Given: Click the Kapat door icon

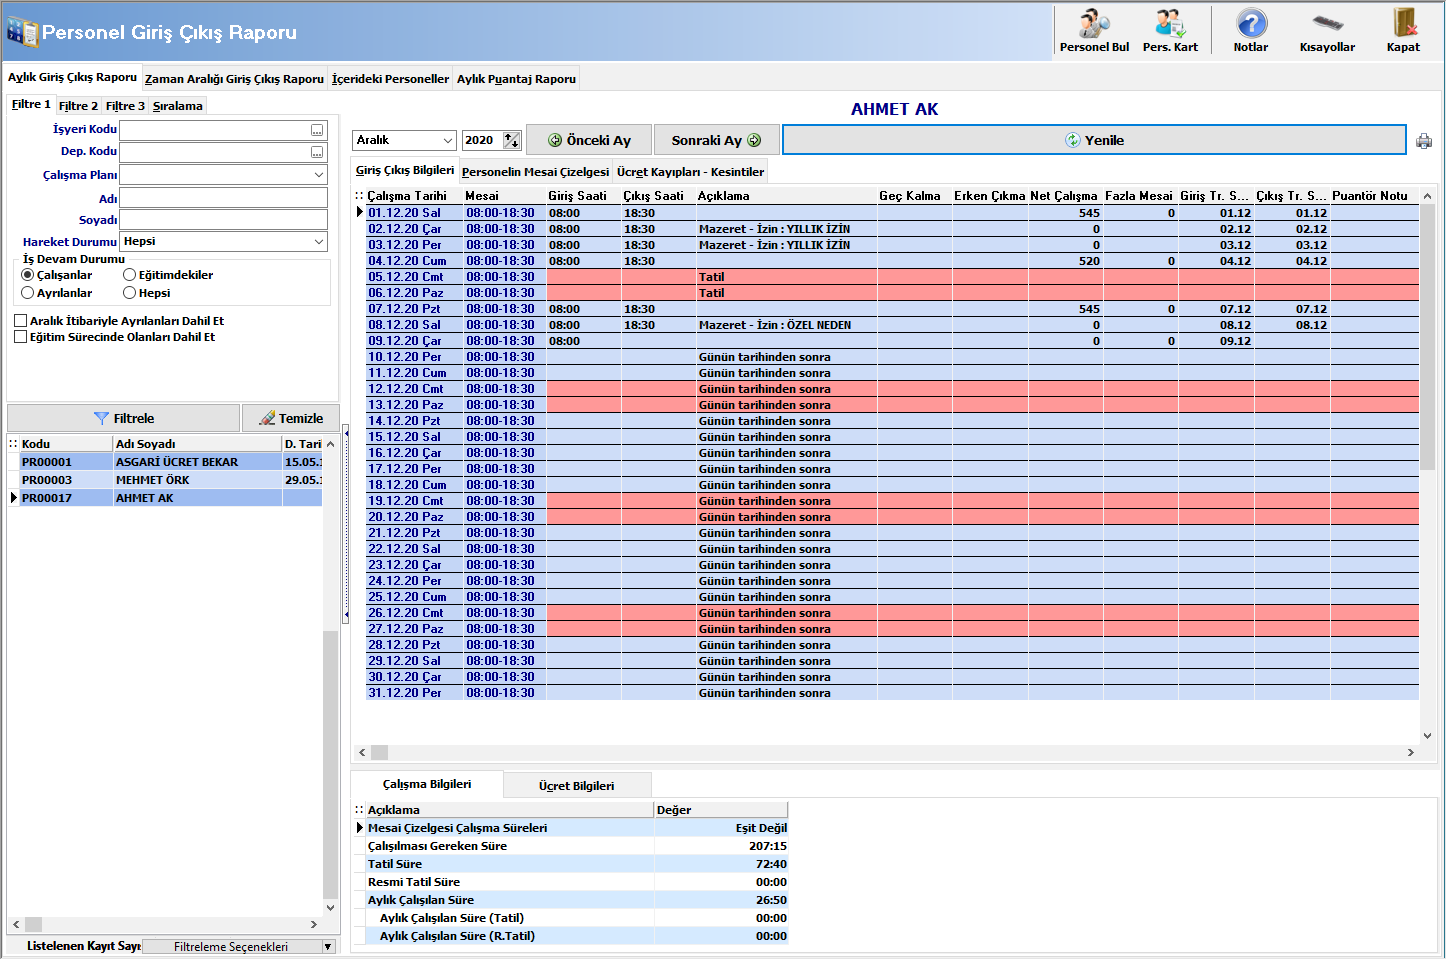Looking at the screenshot, I should [1404, 23].
